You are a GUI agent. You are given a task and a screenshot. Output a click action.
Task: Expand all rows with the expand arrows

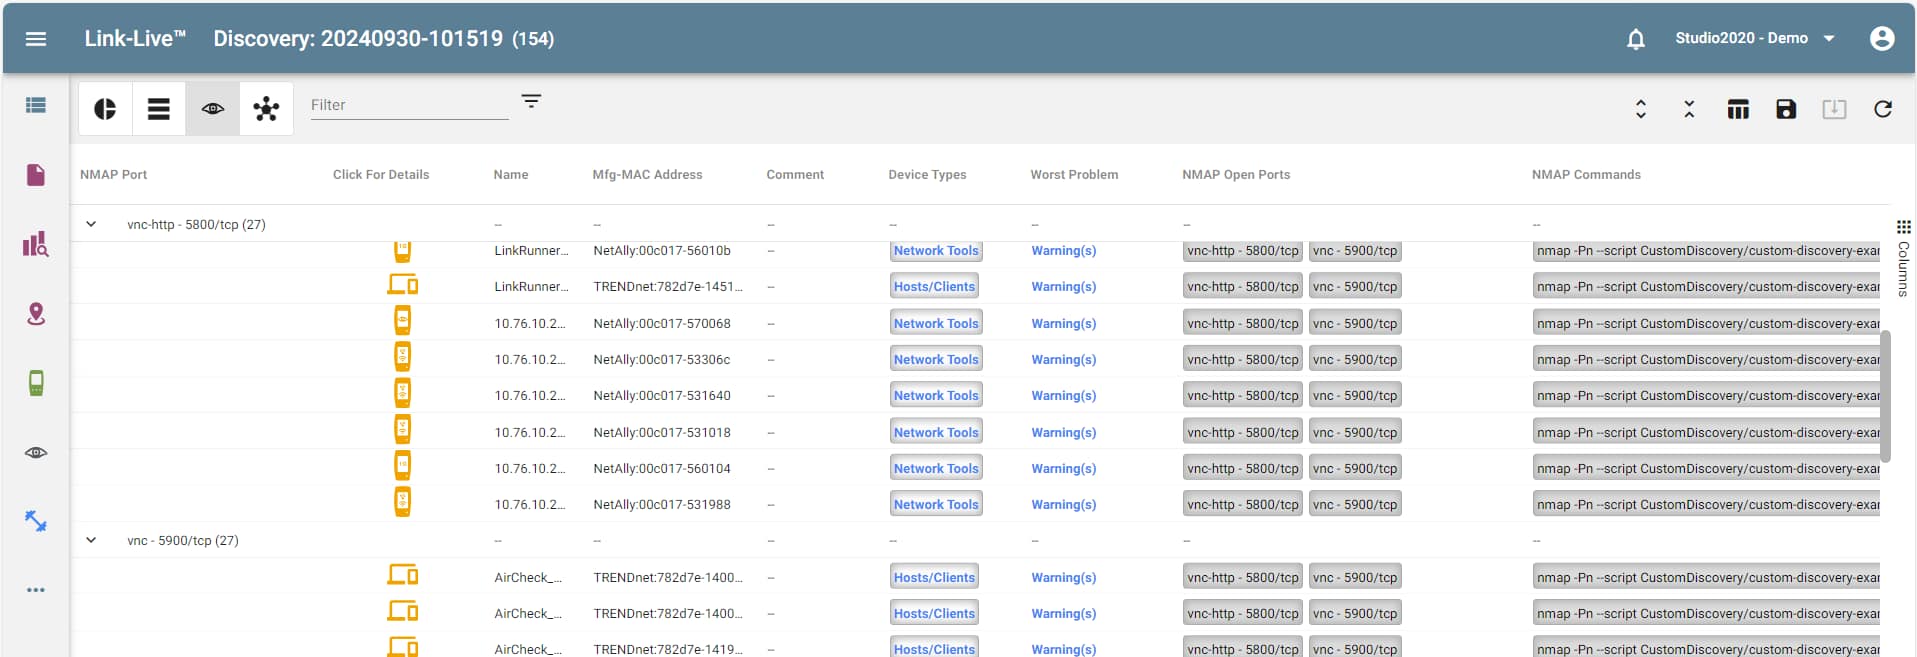1640,109
